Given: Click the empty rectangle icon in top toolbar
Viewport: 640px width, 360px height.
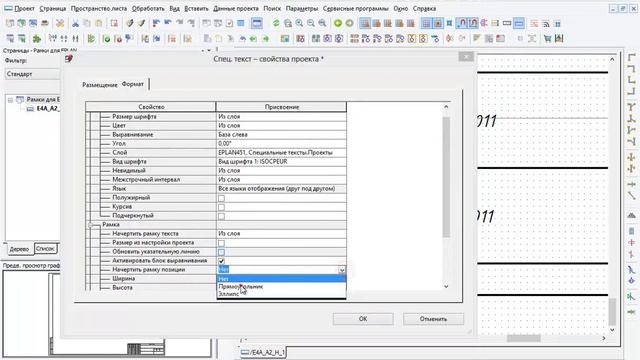Looking at the screenshot, I should (x=507, y=23).
